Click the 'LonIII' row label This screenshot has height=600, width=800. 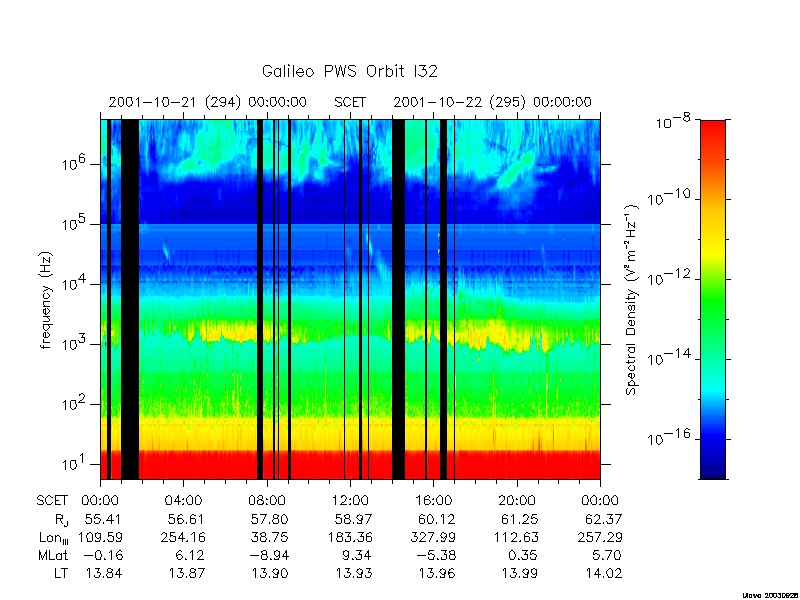pyautogui.click(x=54, y=538)
